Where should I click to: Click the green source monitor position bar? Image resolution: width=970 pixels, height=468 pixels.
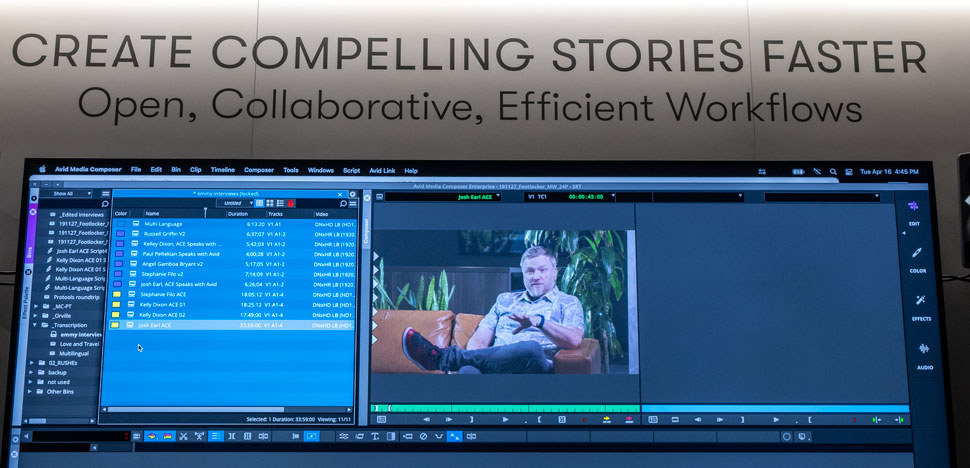[505, 408]
